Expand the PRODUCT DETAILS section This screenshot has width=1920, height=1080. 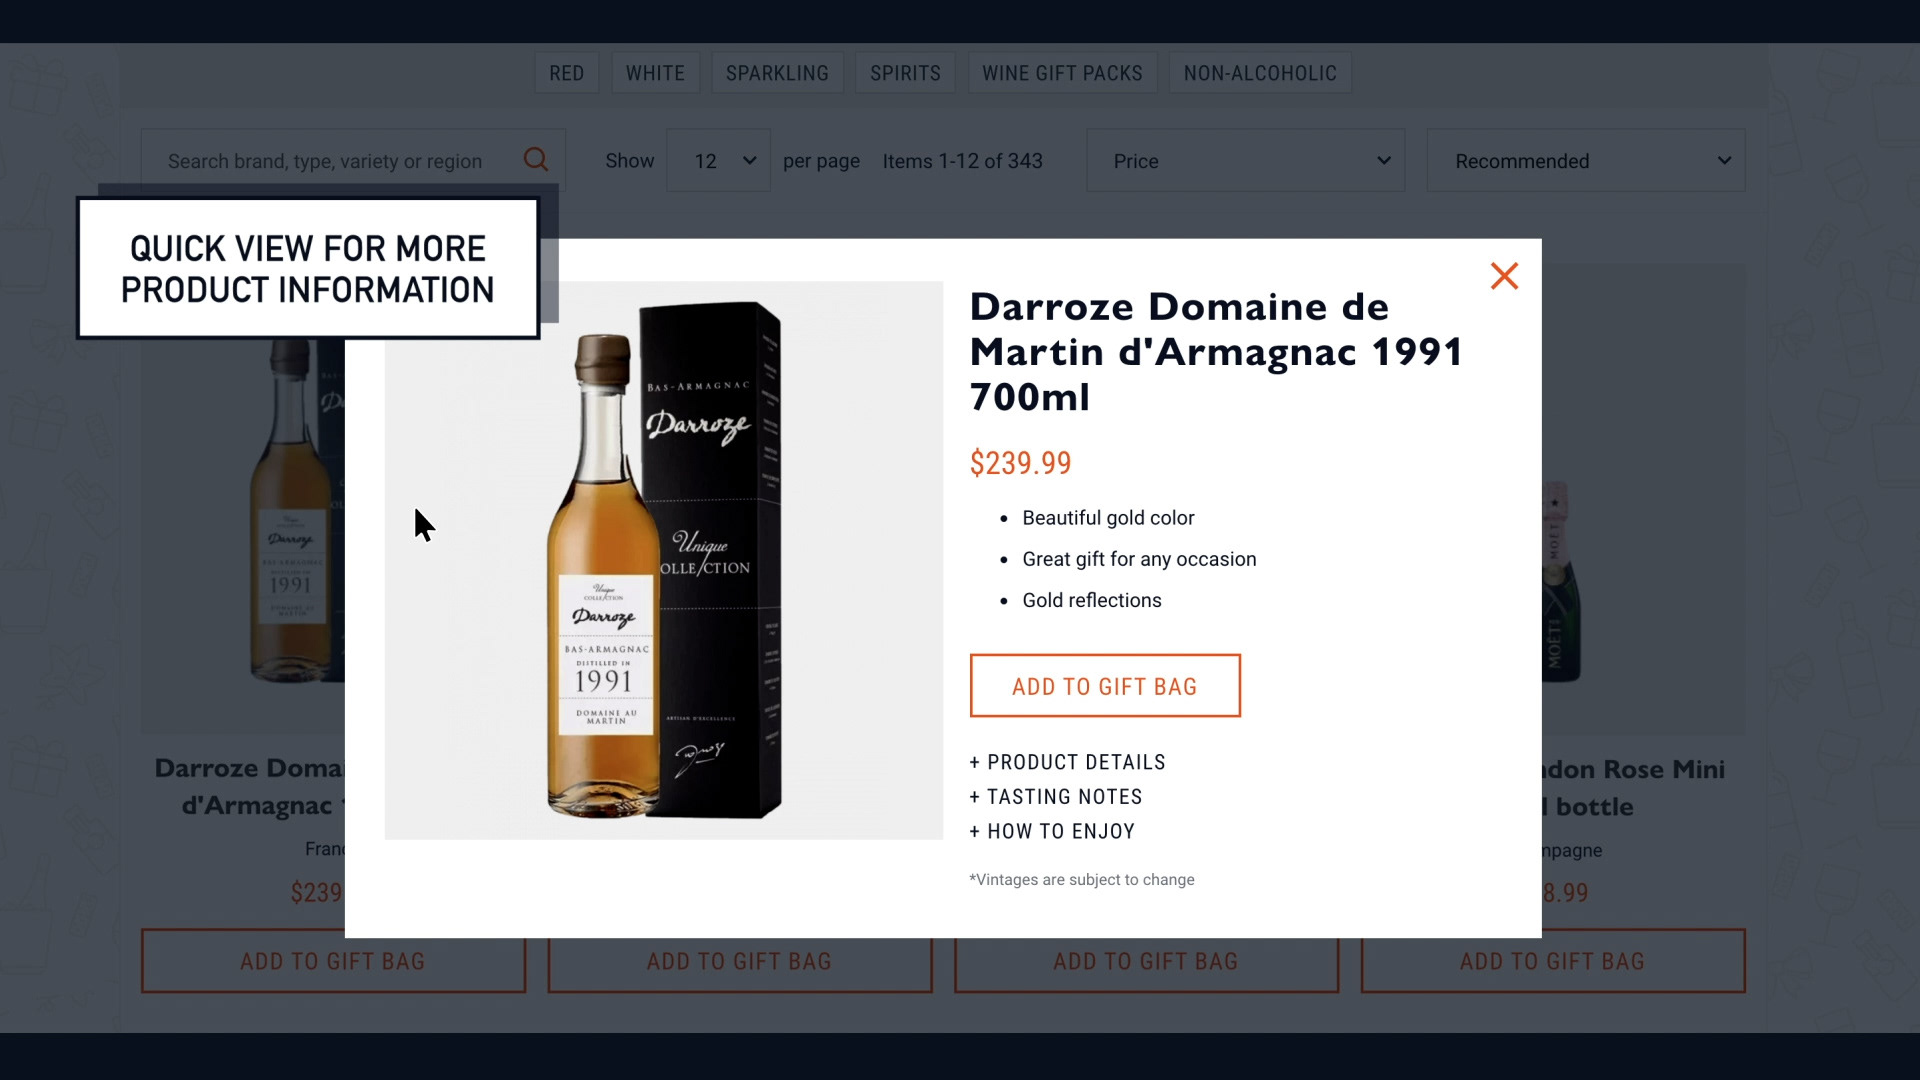(1067, 762)
